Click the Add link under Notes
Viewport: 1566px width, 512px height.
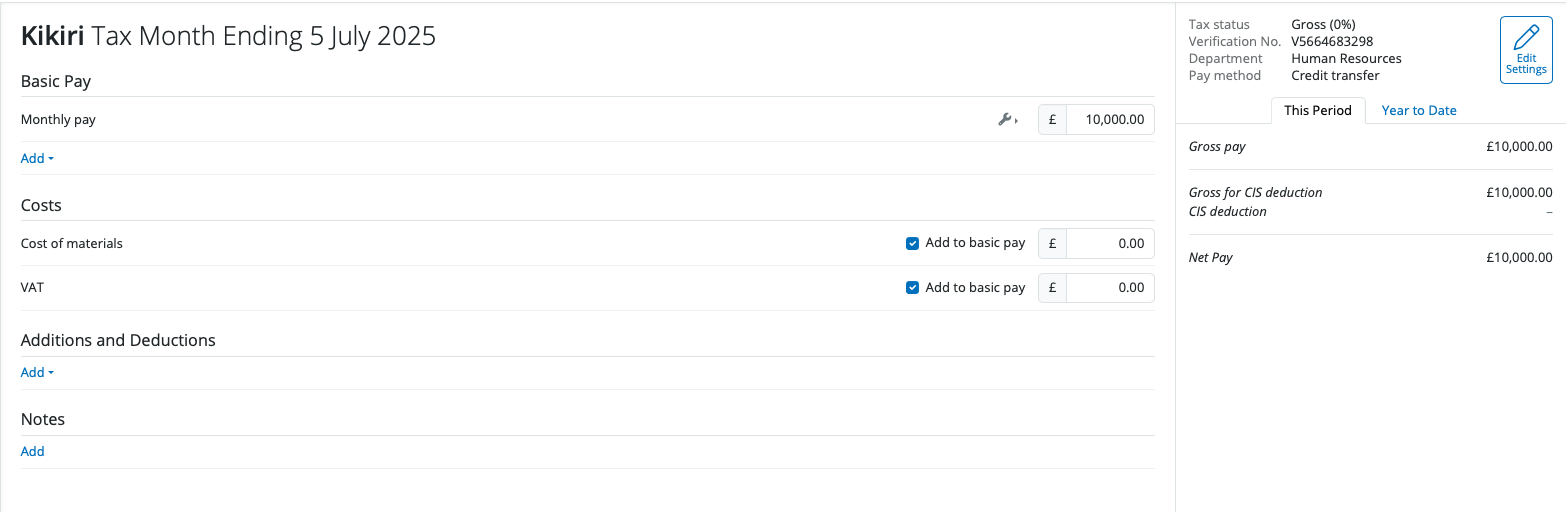[x=33, y=451]
